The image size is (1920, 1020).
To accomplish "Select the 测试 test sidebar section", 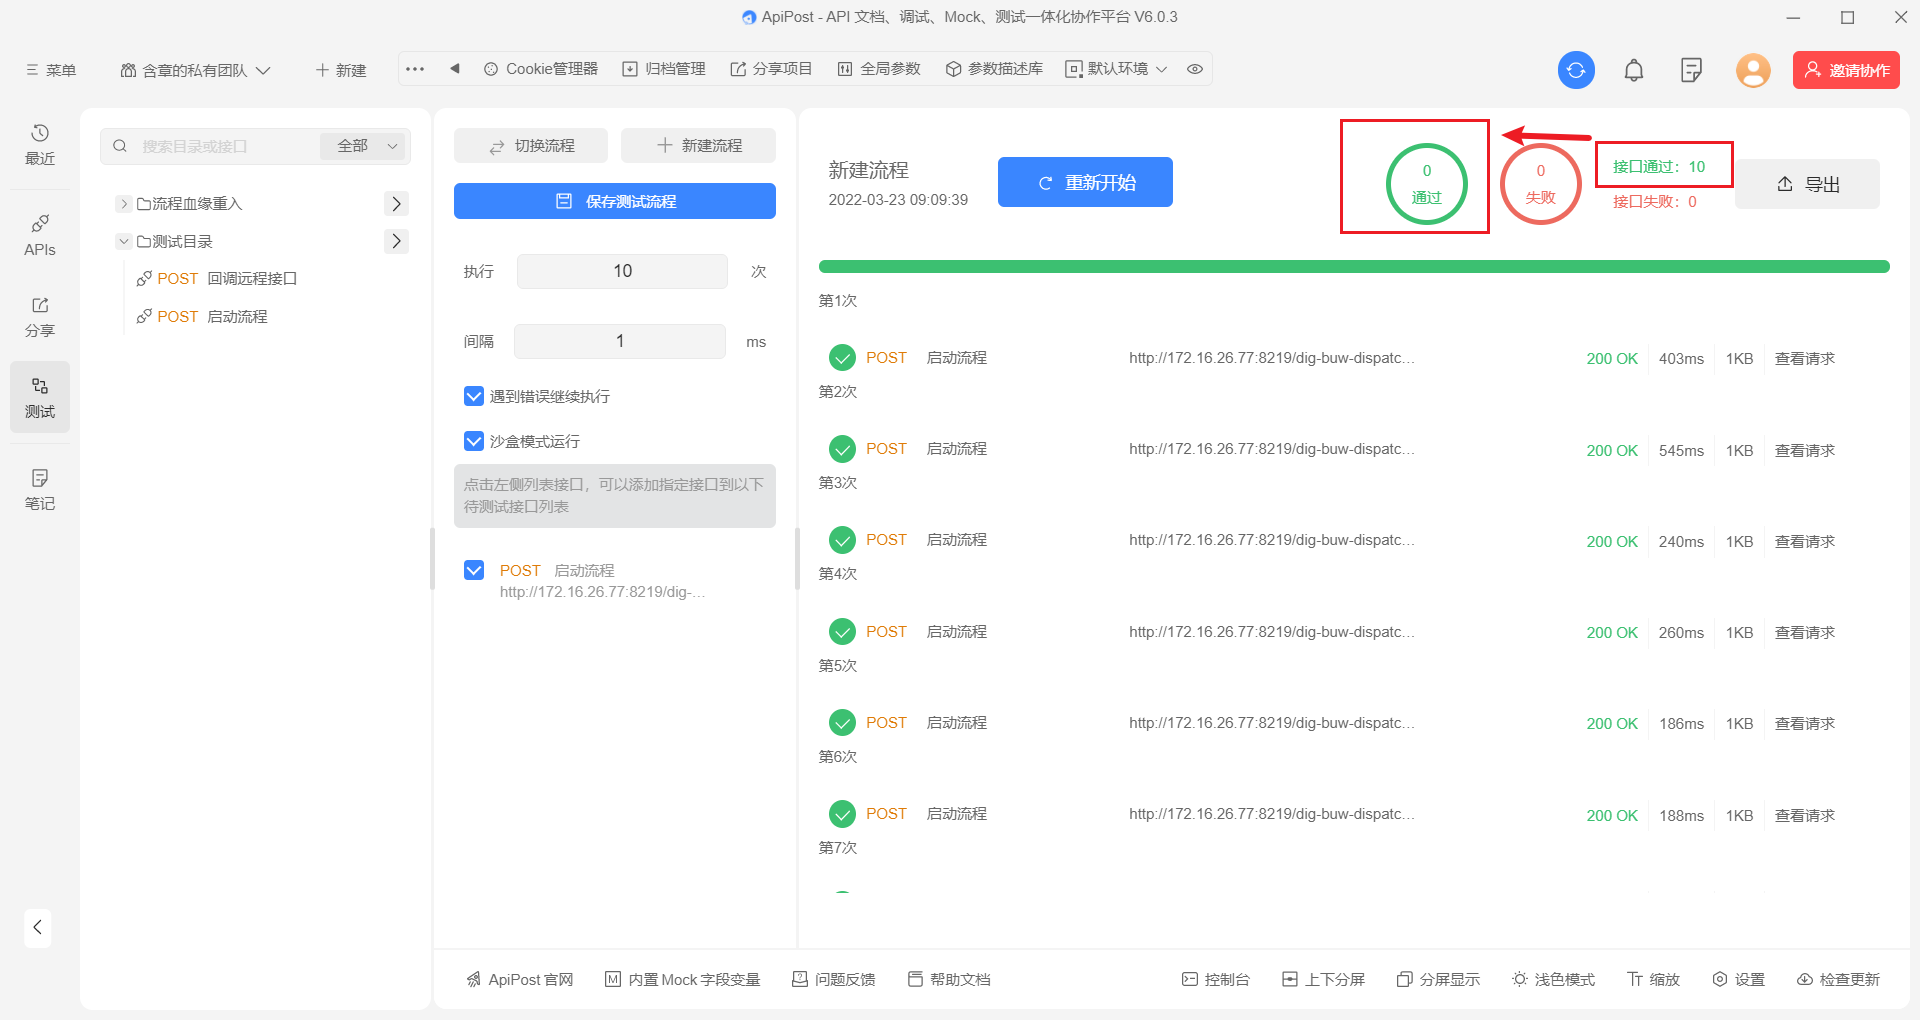I will click(40, 398).
